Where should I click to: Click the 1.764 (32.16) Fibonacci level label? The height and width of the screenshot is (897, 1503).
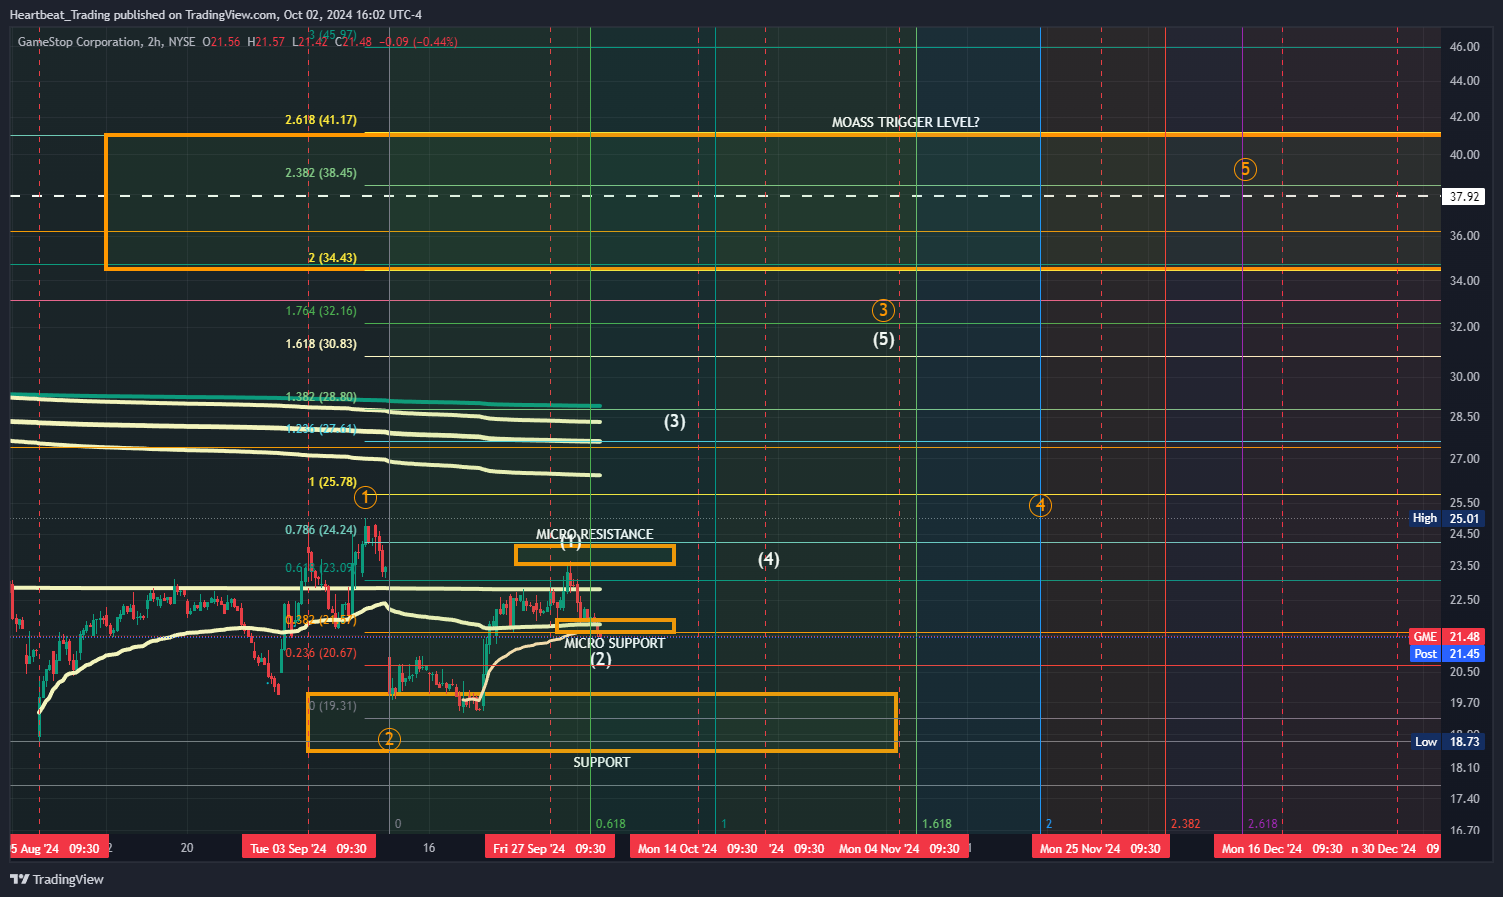tap(321, 310)
